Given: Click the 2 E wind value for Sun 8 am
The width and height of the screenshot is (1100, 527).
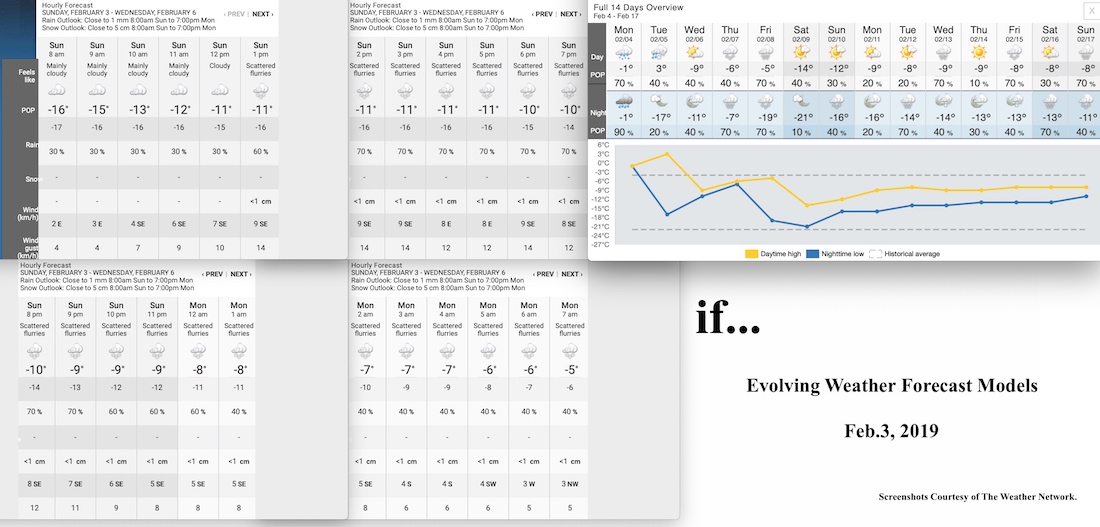Looking at the screenshot, I should pos(56,225).
